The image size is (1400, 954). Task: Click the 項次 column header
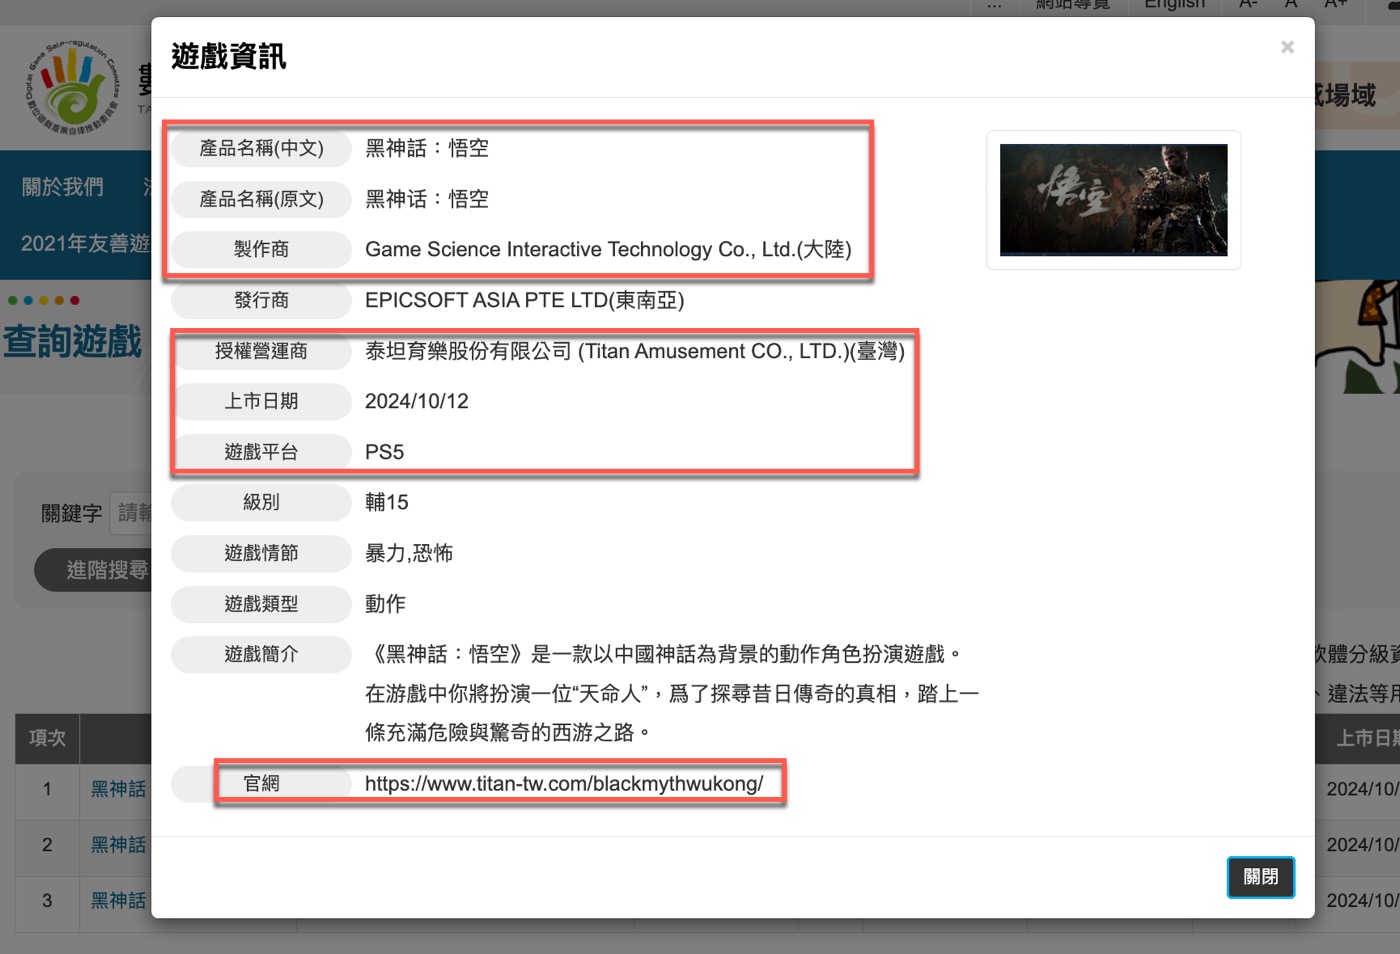pyautogui.click(x=47, y=738)
